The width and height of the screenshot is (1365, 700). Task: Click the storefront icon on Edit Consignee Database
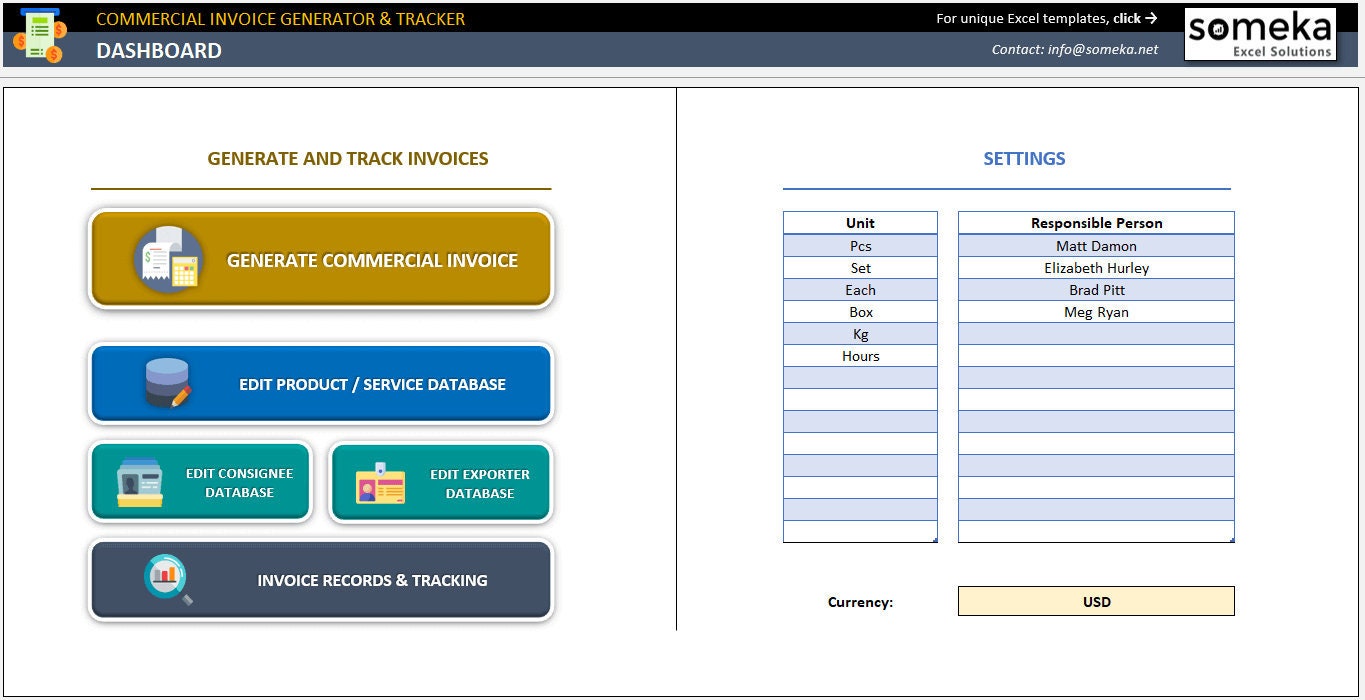(x=140, y=481)
